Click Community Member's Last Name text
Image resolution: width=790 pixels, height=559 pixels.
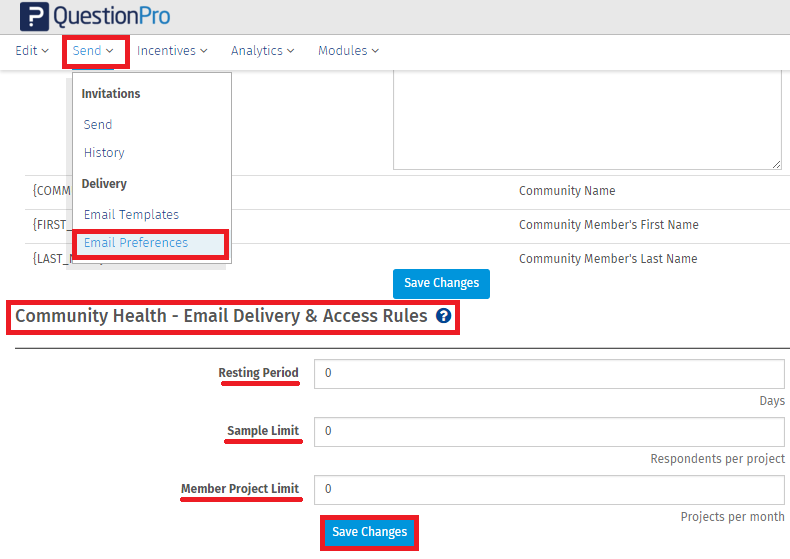point(608,259)
